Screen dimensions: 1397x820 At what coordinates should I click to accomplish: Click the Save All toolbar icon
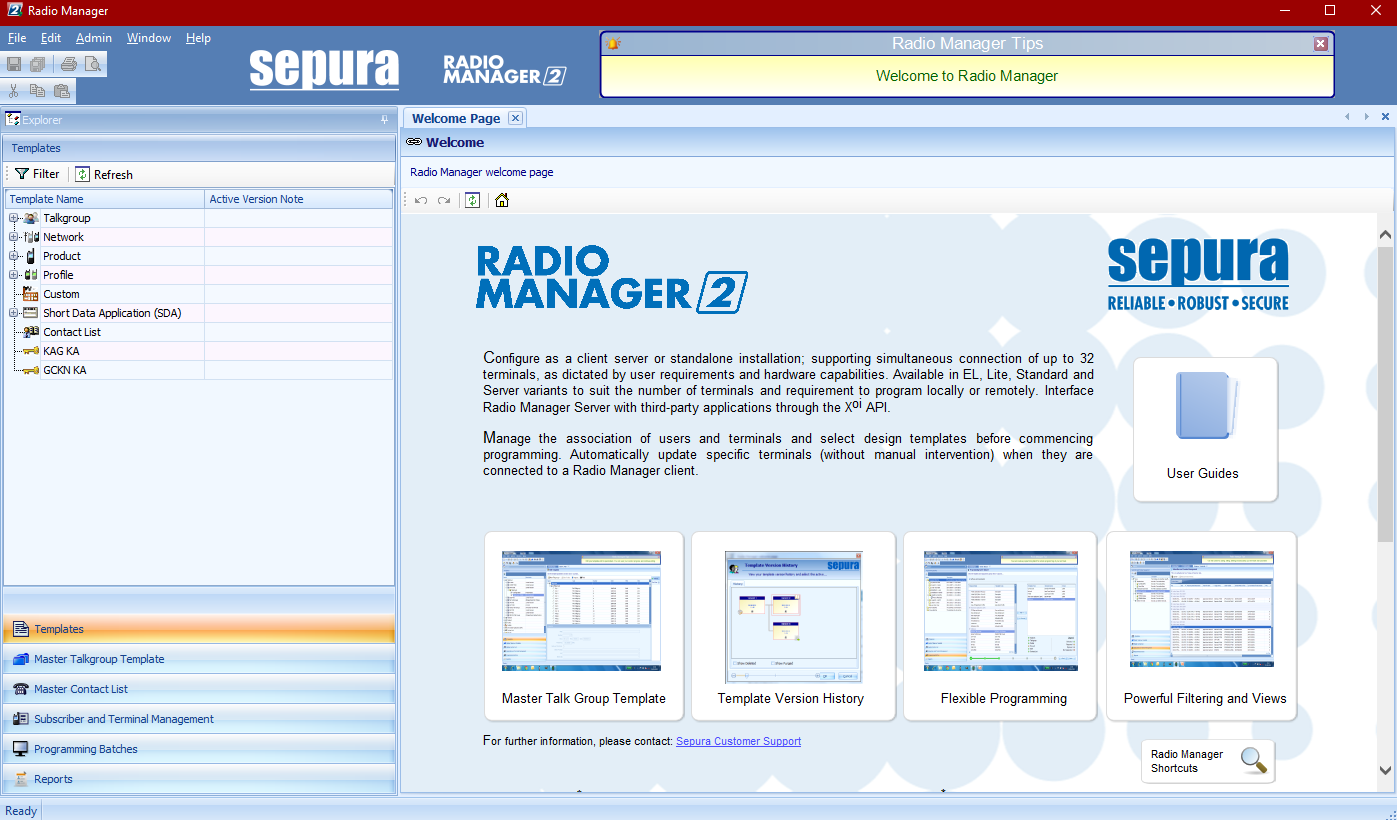[x=37, y=65]
